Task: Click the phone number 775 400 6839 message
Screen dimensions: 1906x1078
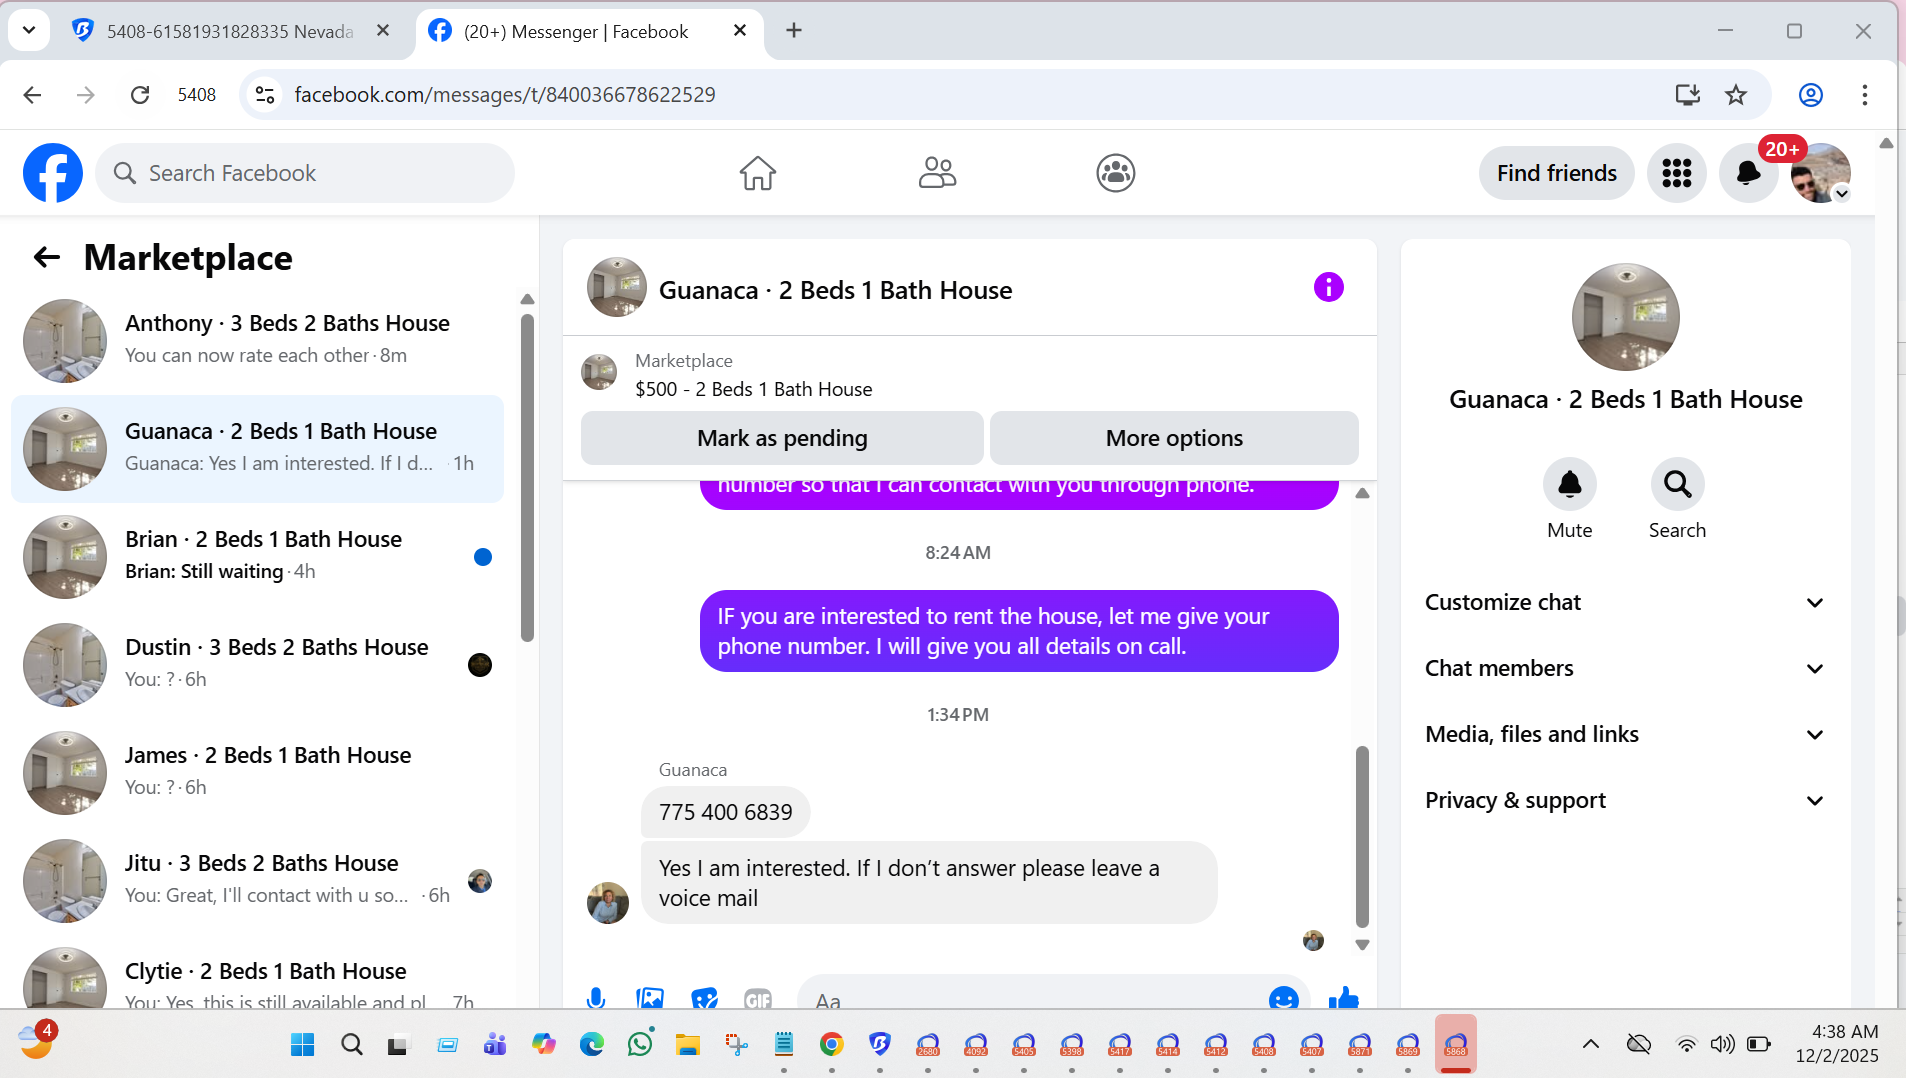Action: (x=725, y=812)
